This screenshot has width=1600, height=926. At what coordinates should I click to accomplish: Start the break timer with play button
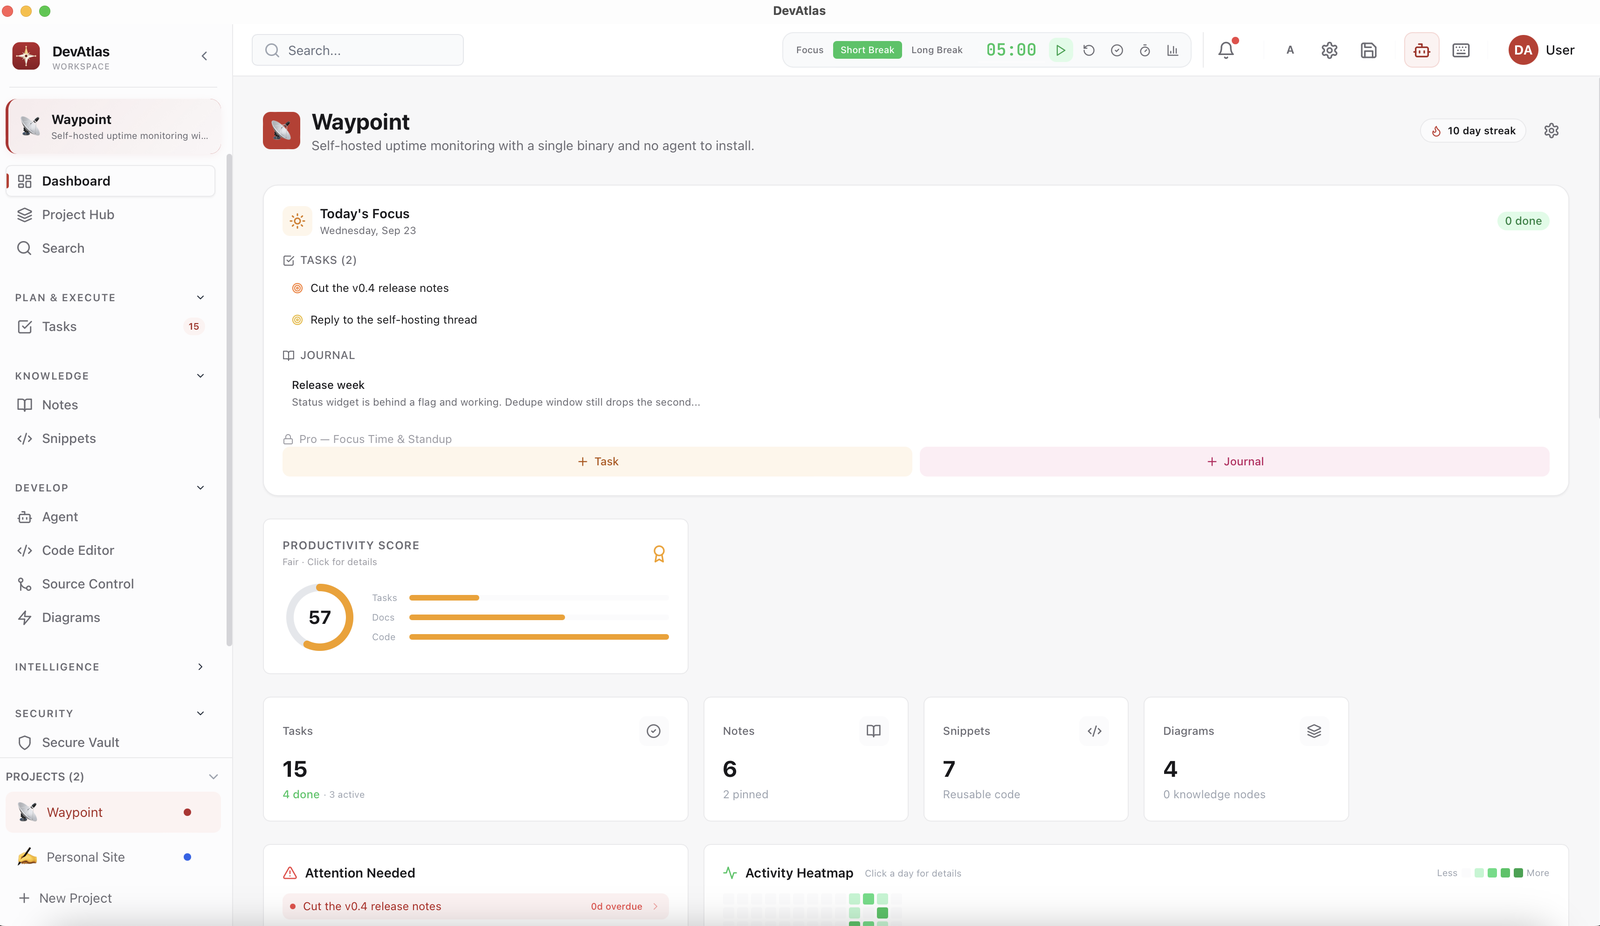coord(1061,50)
